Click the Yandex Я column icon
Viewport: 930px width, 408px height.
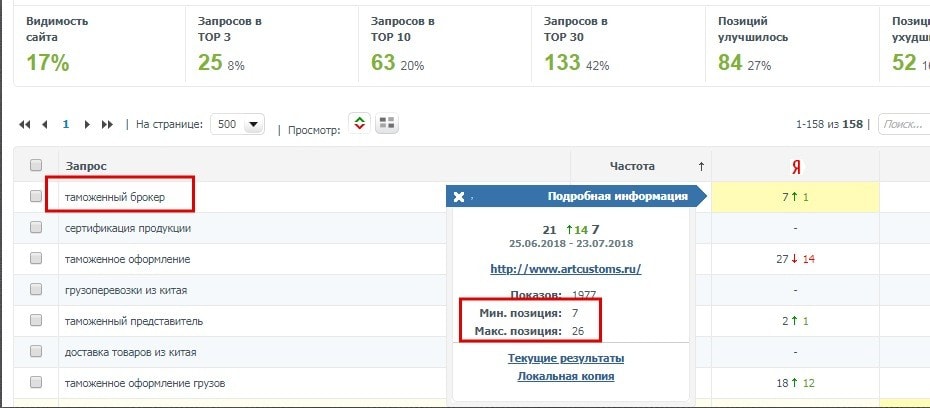tap(797, 166)
